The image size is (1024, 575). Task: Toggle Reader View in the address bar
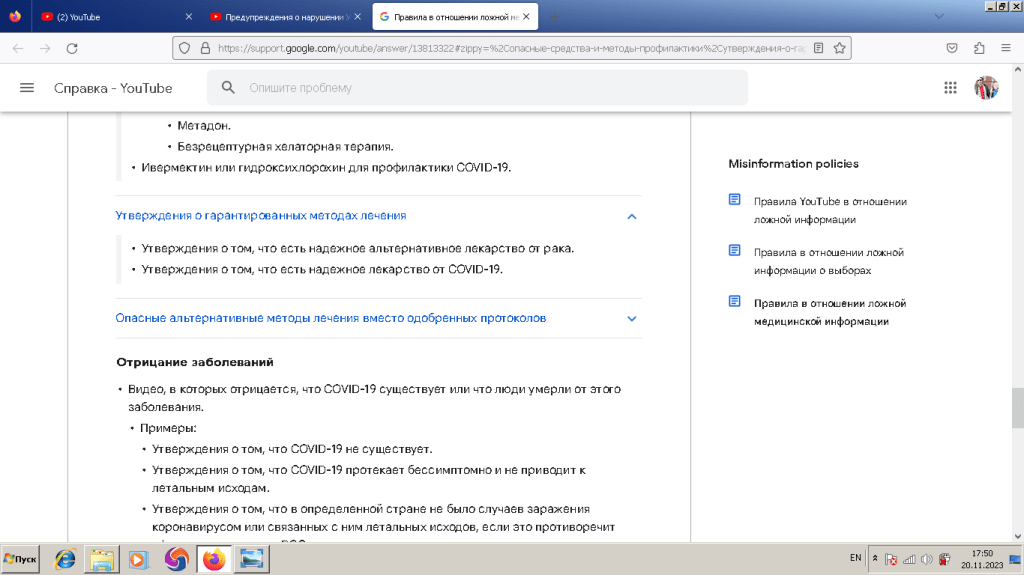pyautogui.click(x=819, y=48)
